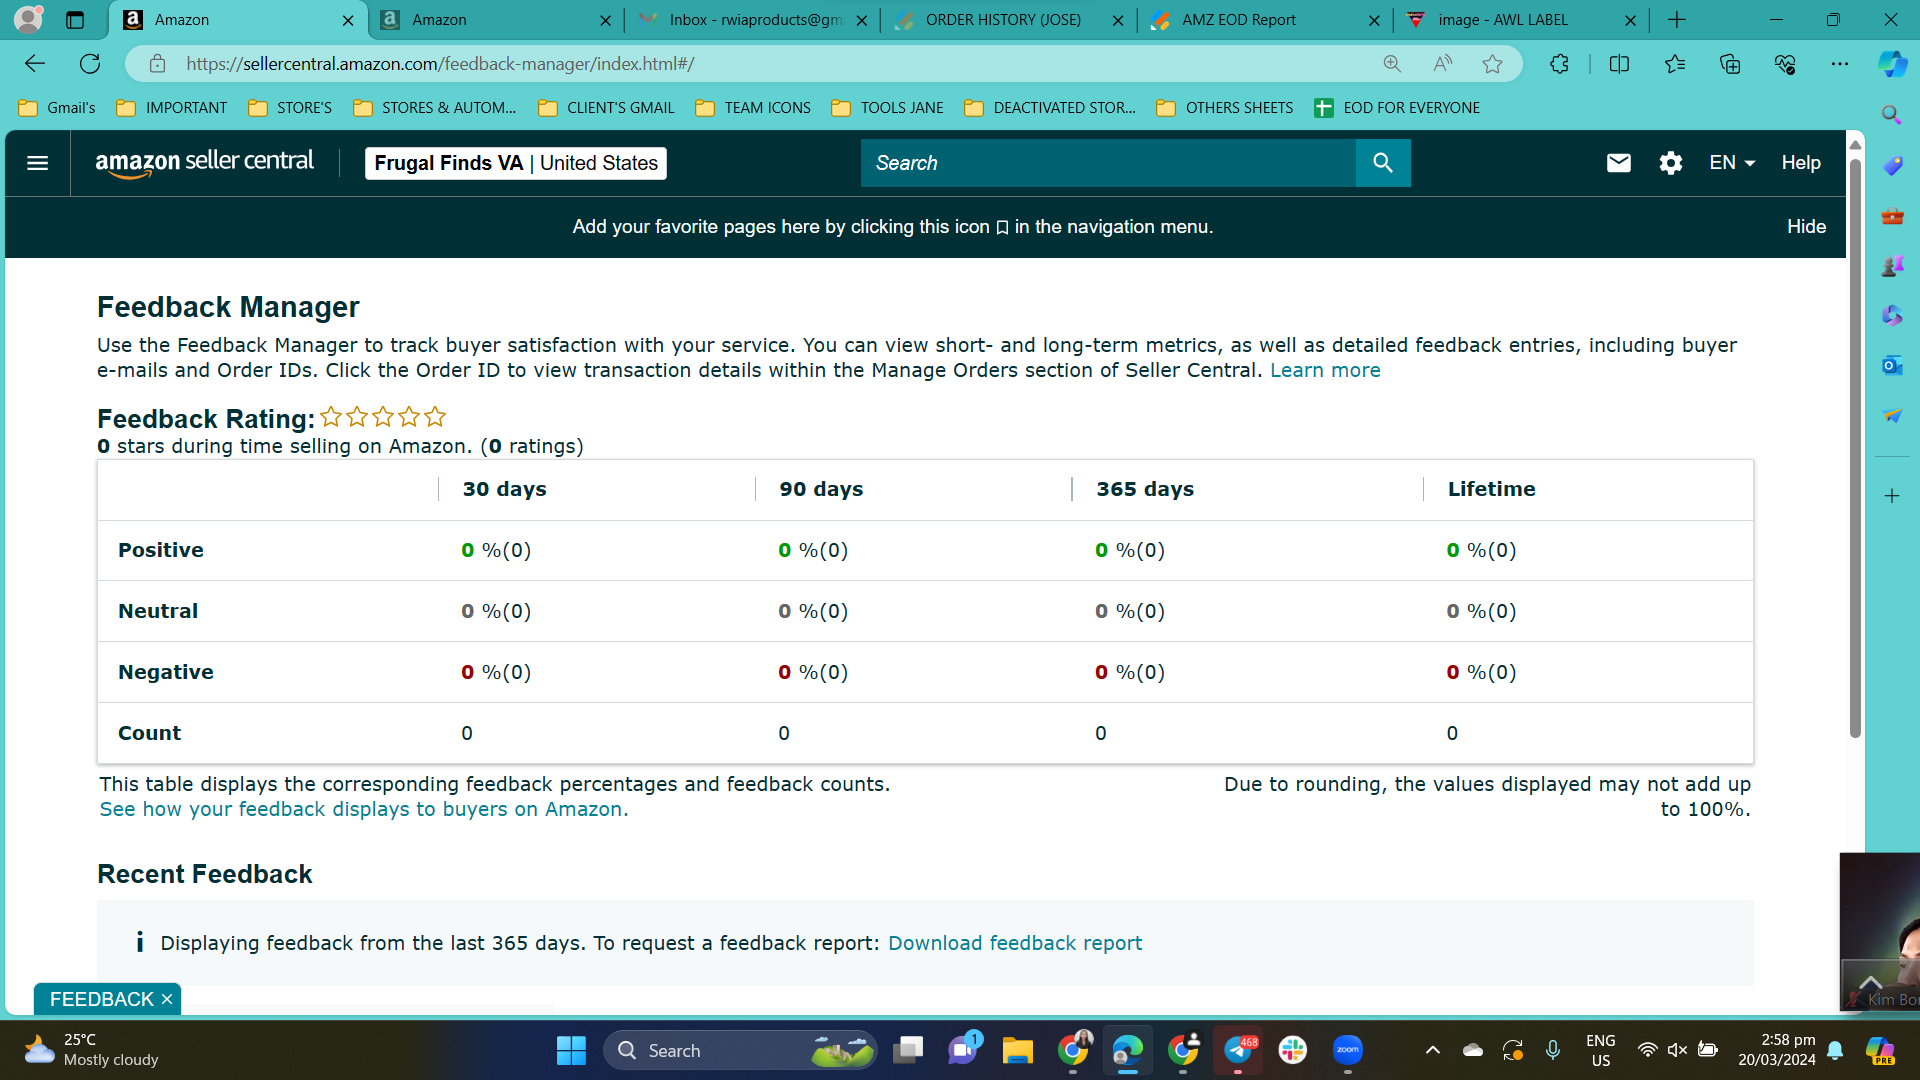Open Seller Central settings gear
The width and height of the screenshot is (1920, 1080).
point(1670,163)
